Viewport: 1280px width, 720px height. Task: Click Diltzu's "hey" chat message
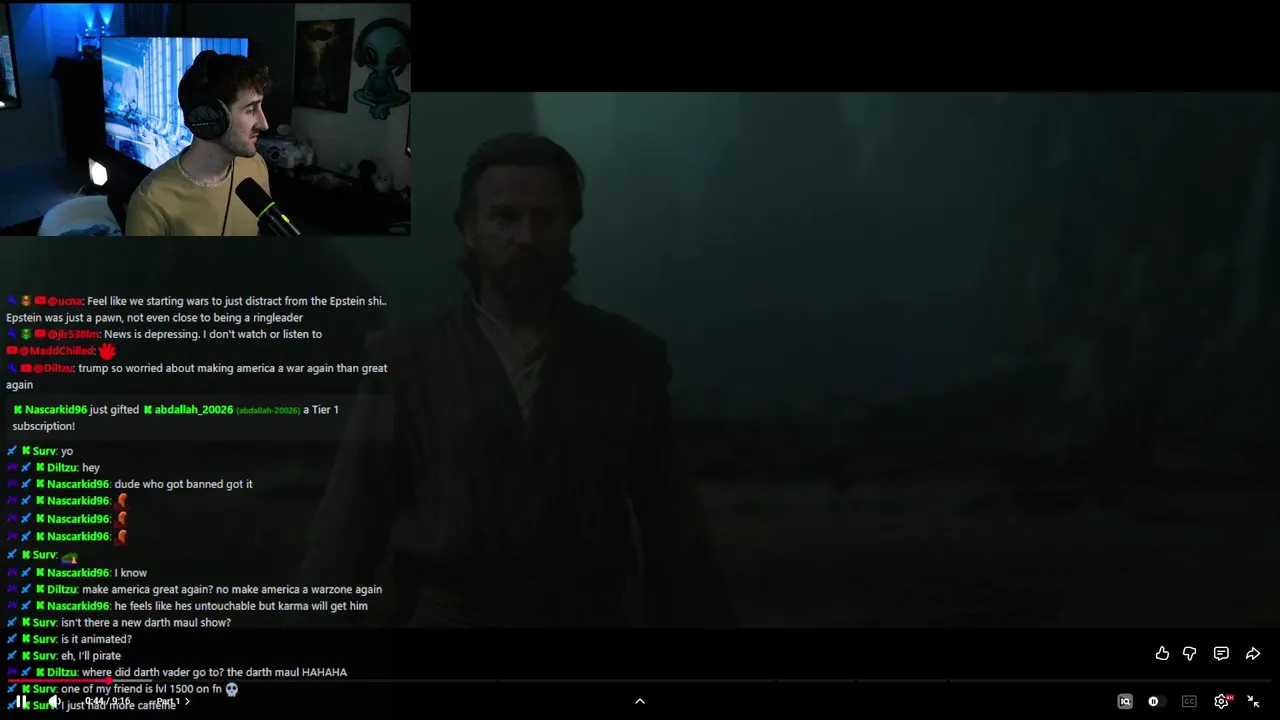click(53, 467)
